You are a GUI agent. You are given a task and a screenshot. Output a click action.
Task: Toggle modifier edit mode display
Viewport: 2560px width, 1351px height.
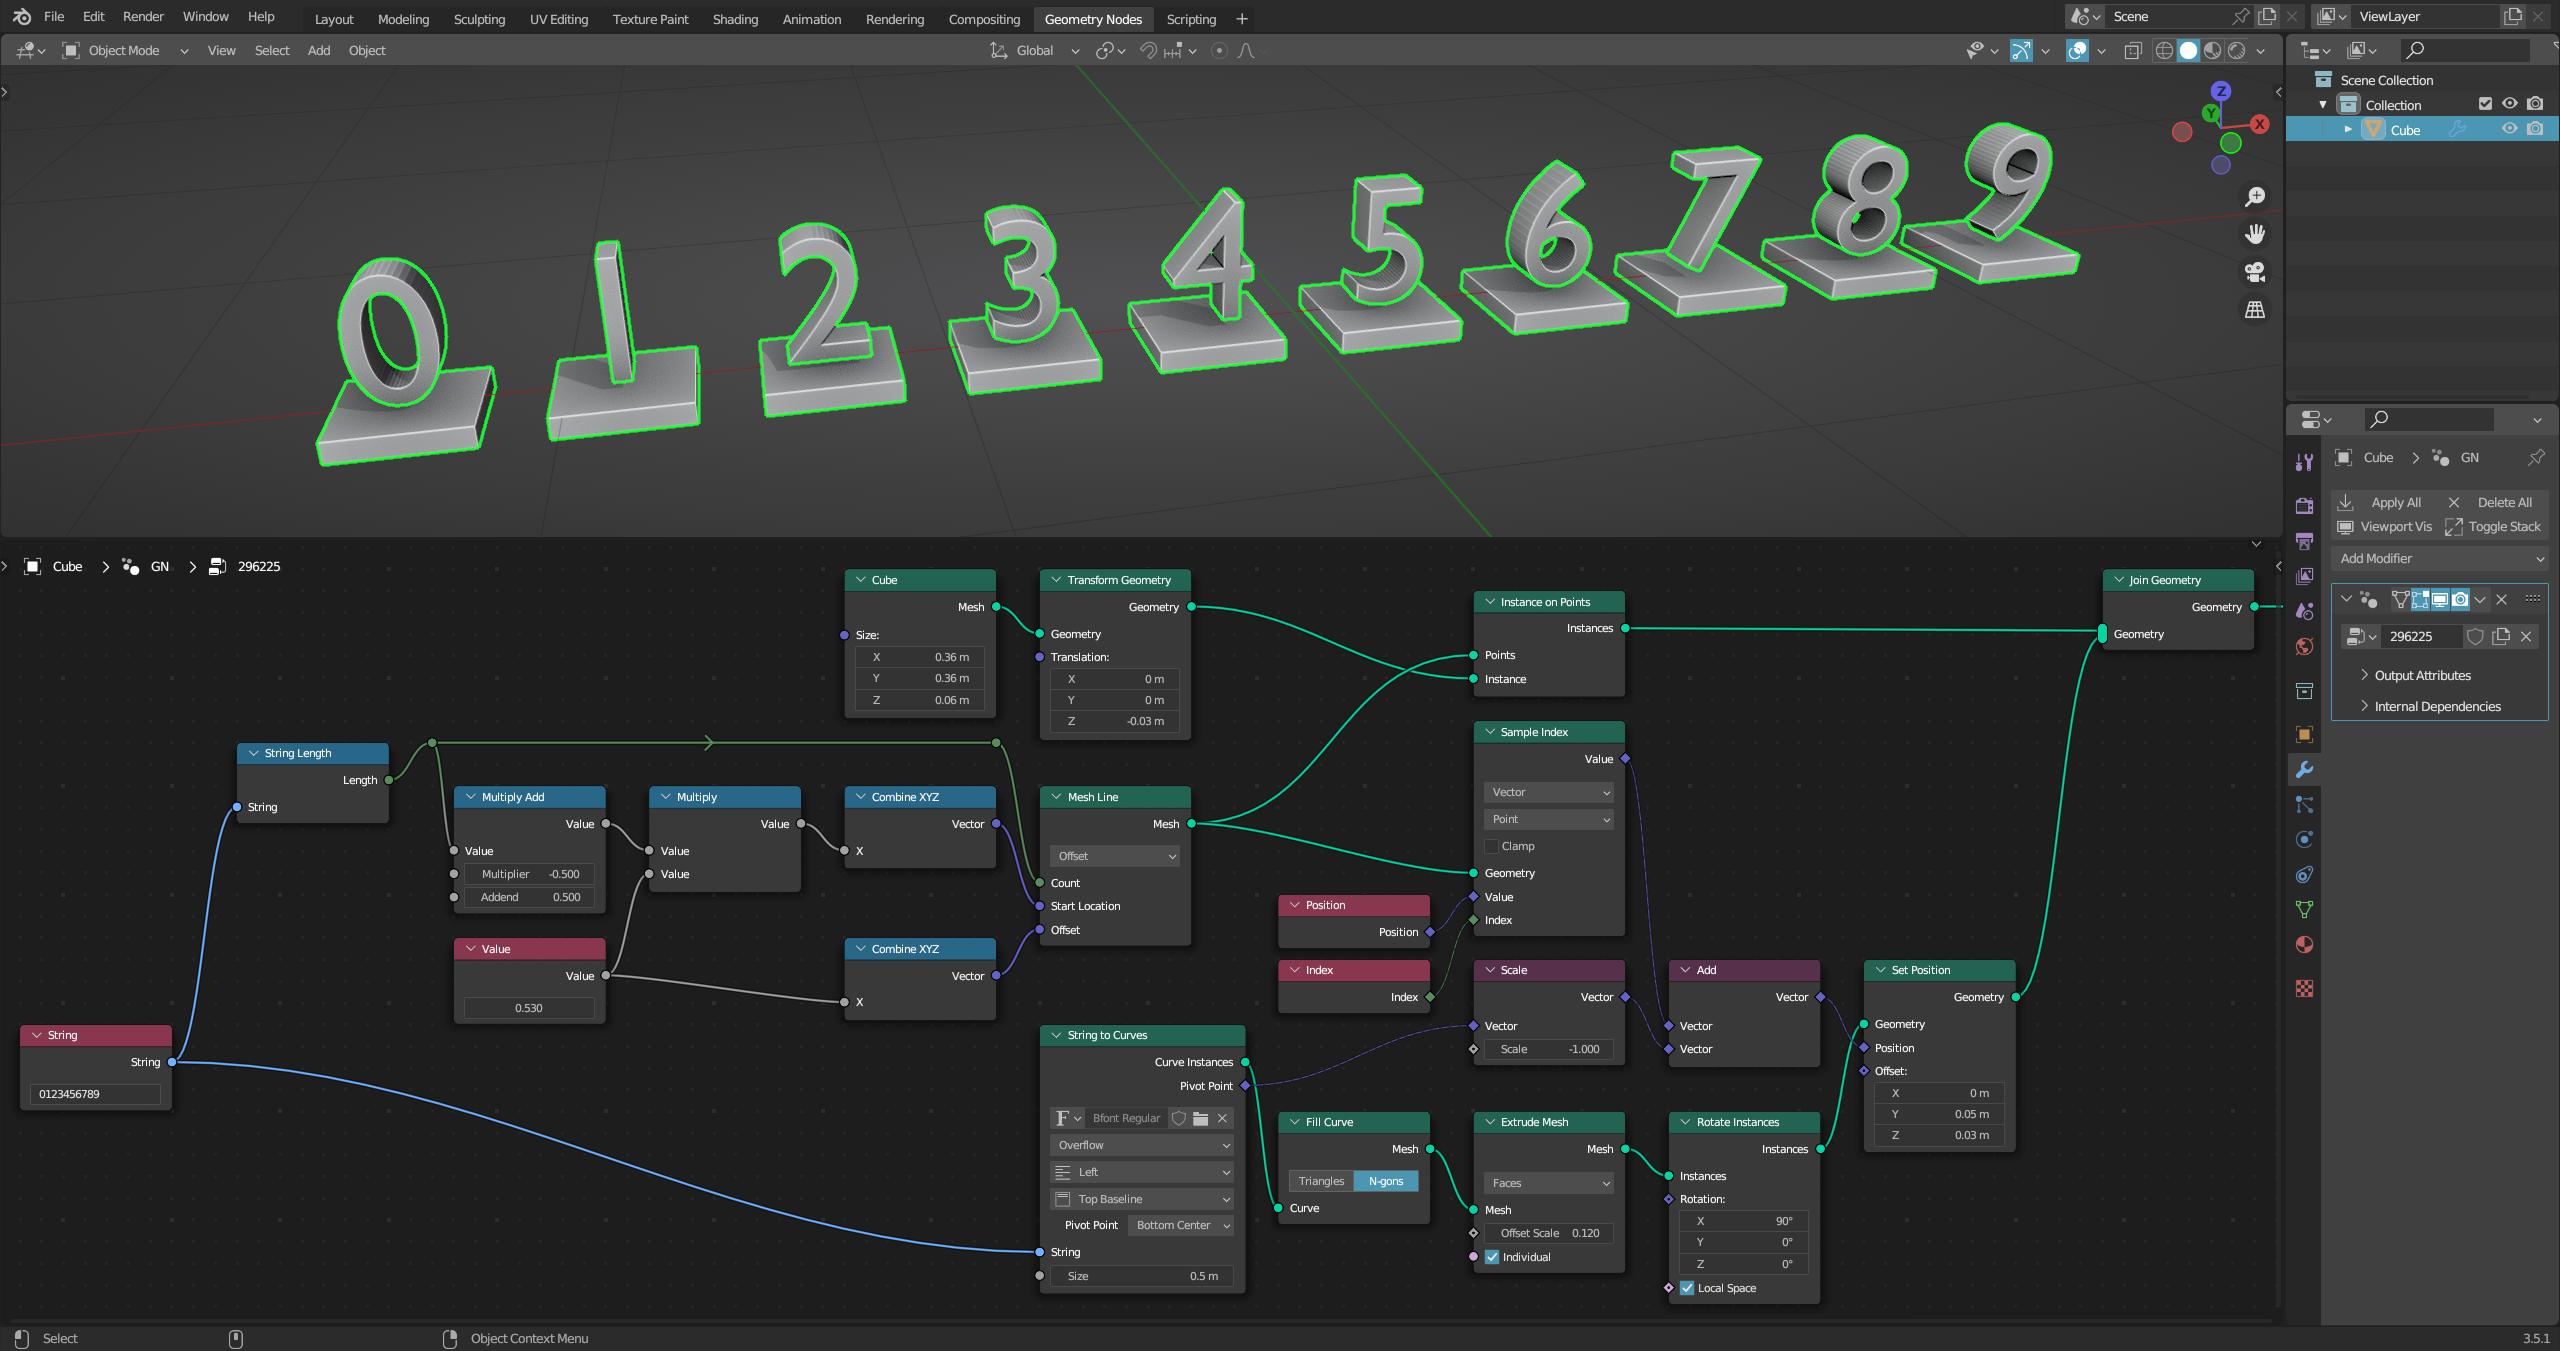tap(2420, 599)
